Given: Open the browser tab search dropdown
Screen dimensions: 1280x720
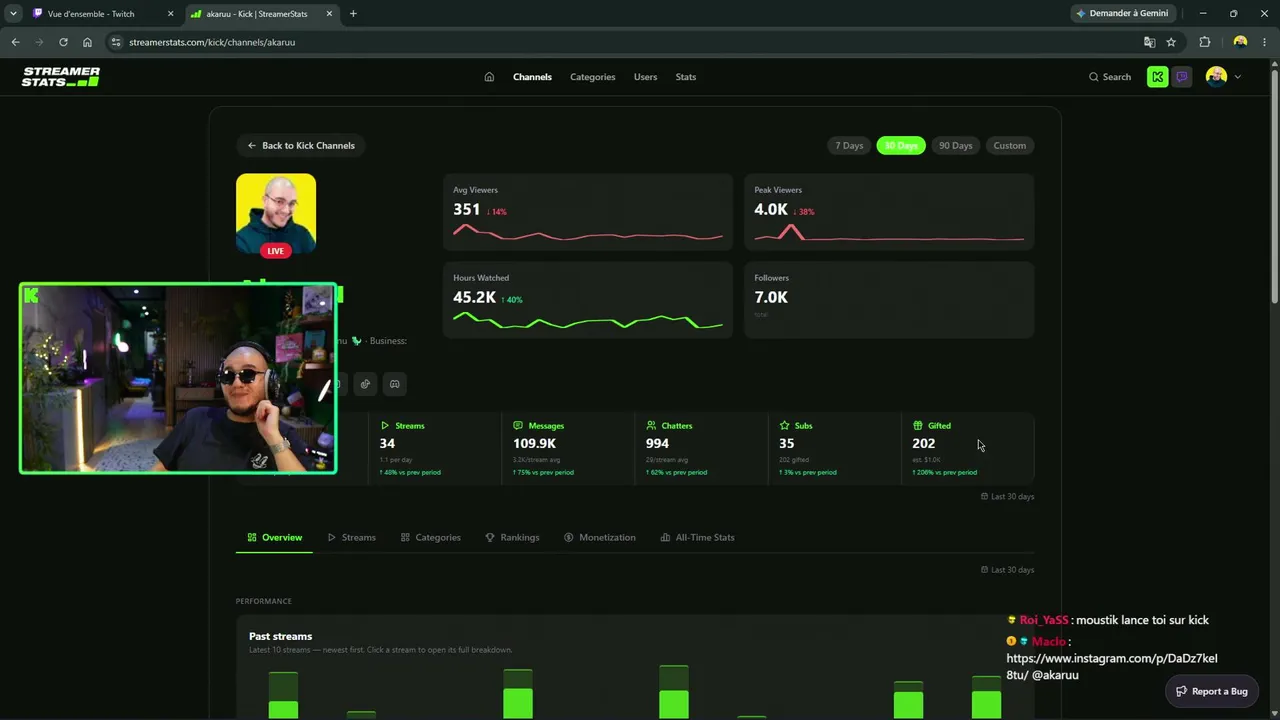Looking at the screenshot, I should click(13, 14).
